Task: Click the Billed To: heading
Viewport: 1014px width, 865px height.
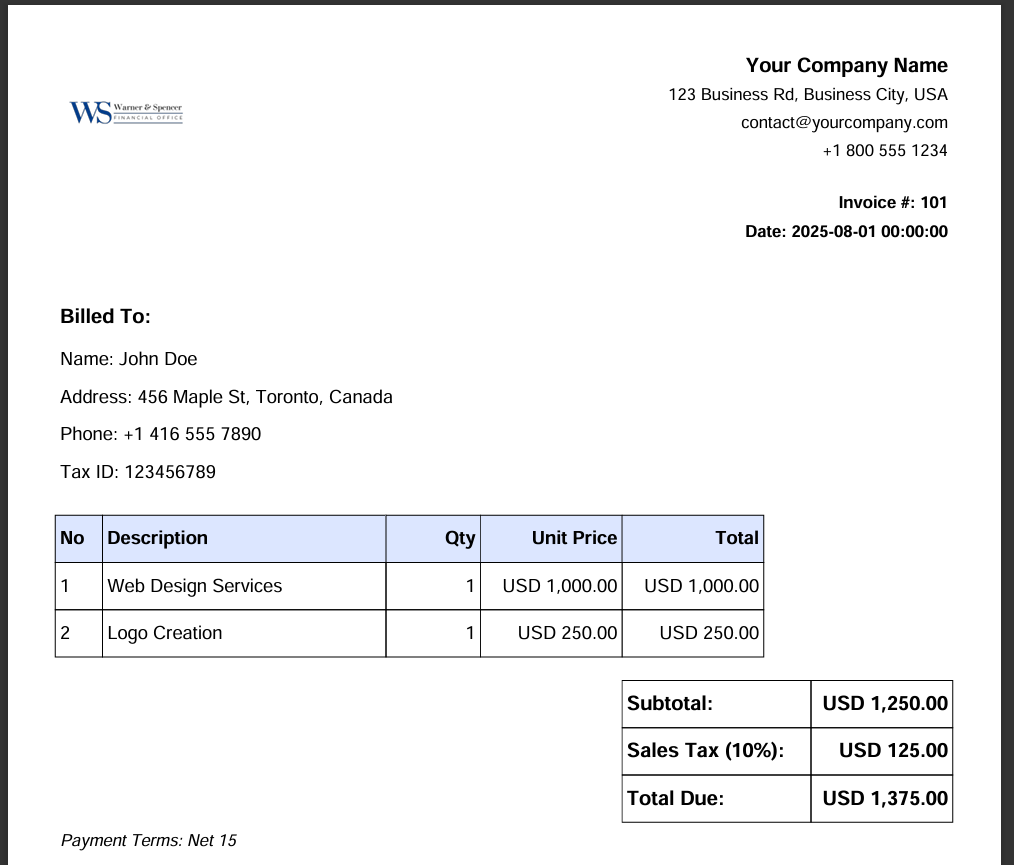Action: pos(105,316)
